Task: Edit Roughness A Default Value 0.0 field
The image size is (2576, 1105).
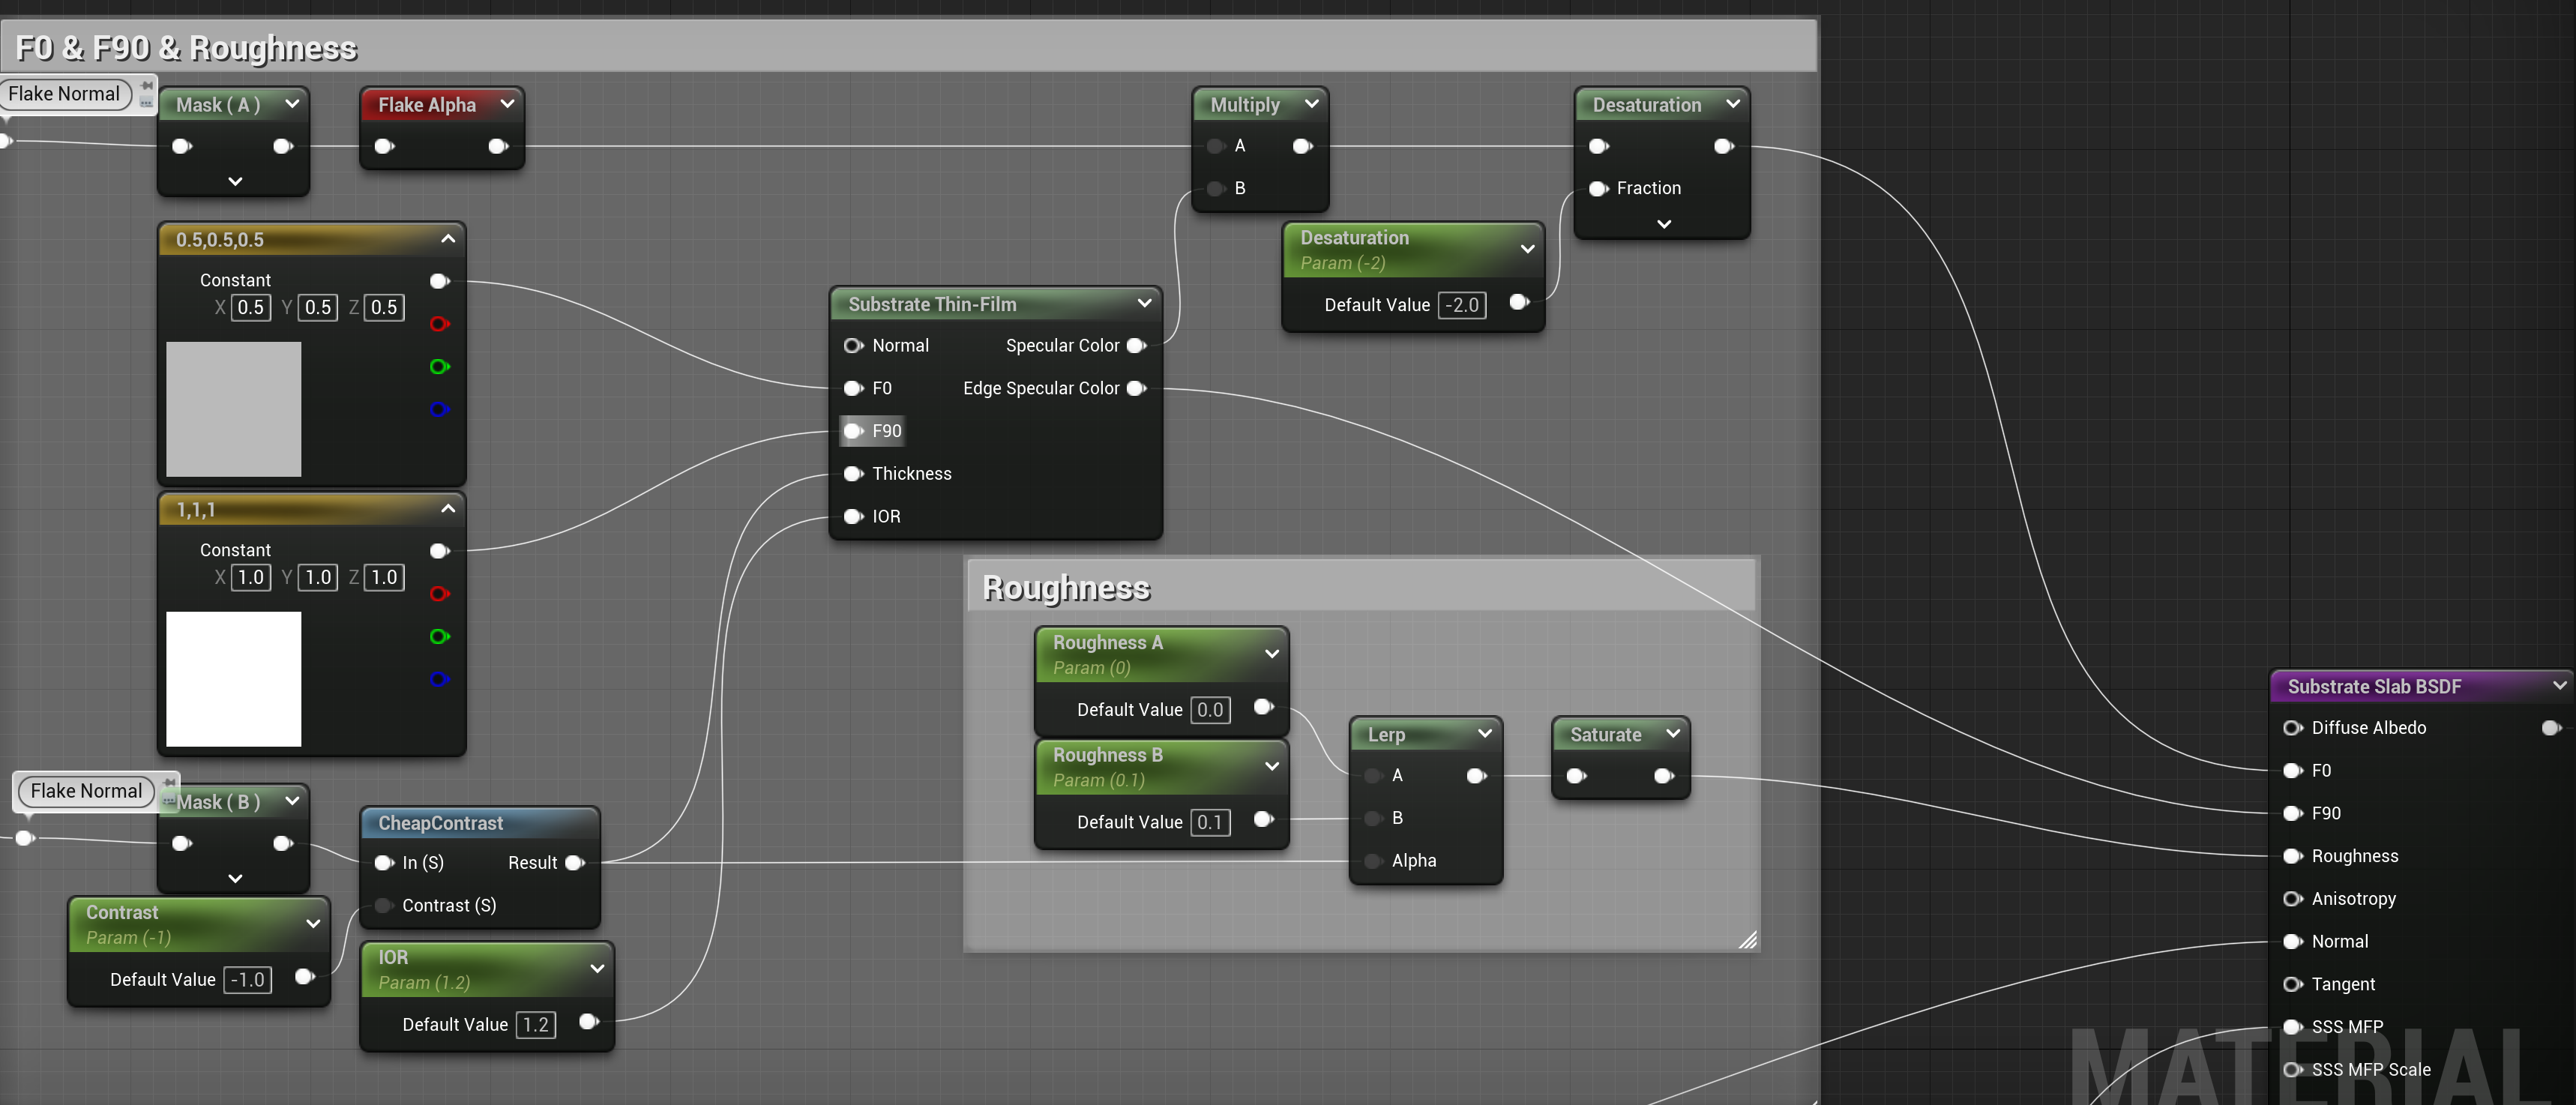Action: coord(1210,710)
